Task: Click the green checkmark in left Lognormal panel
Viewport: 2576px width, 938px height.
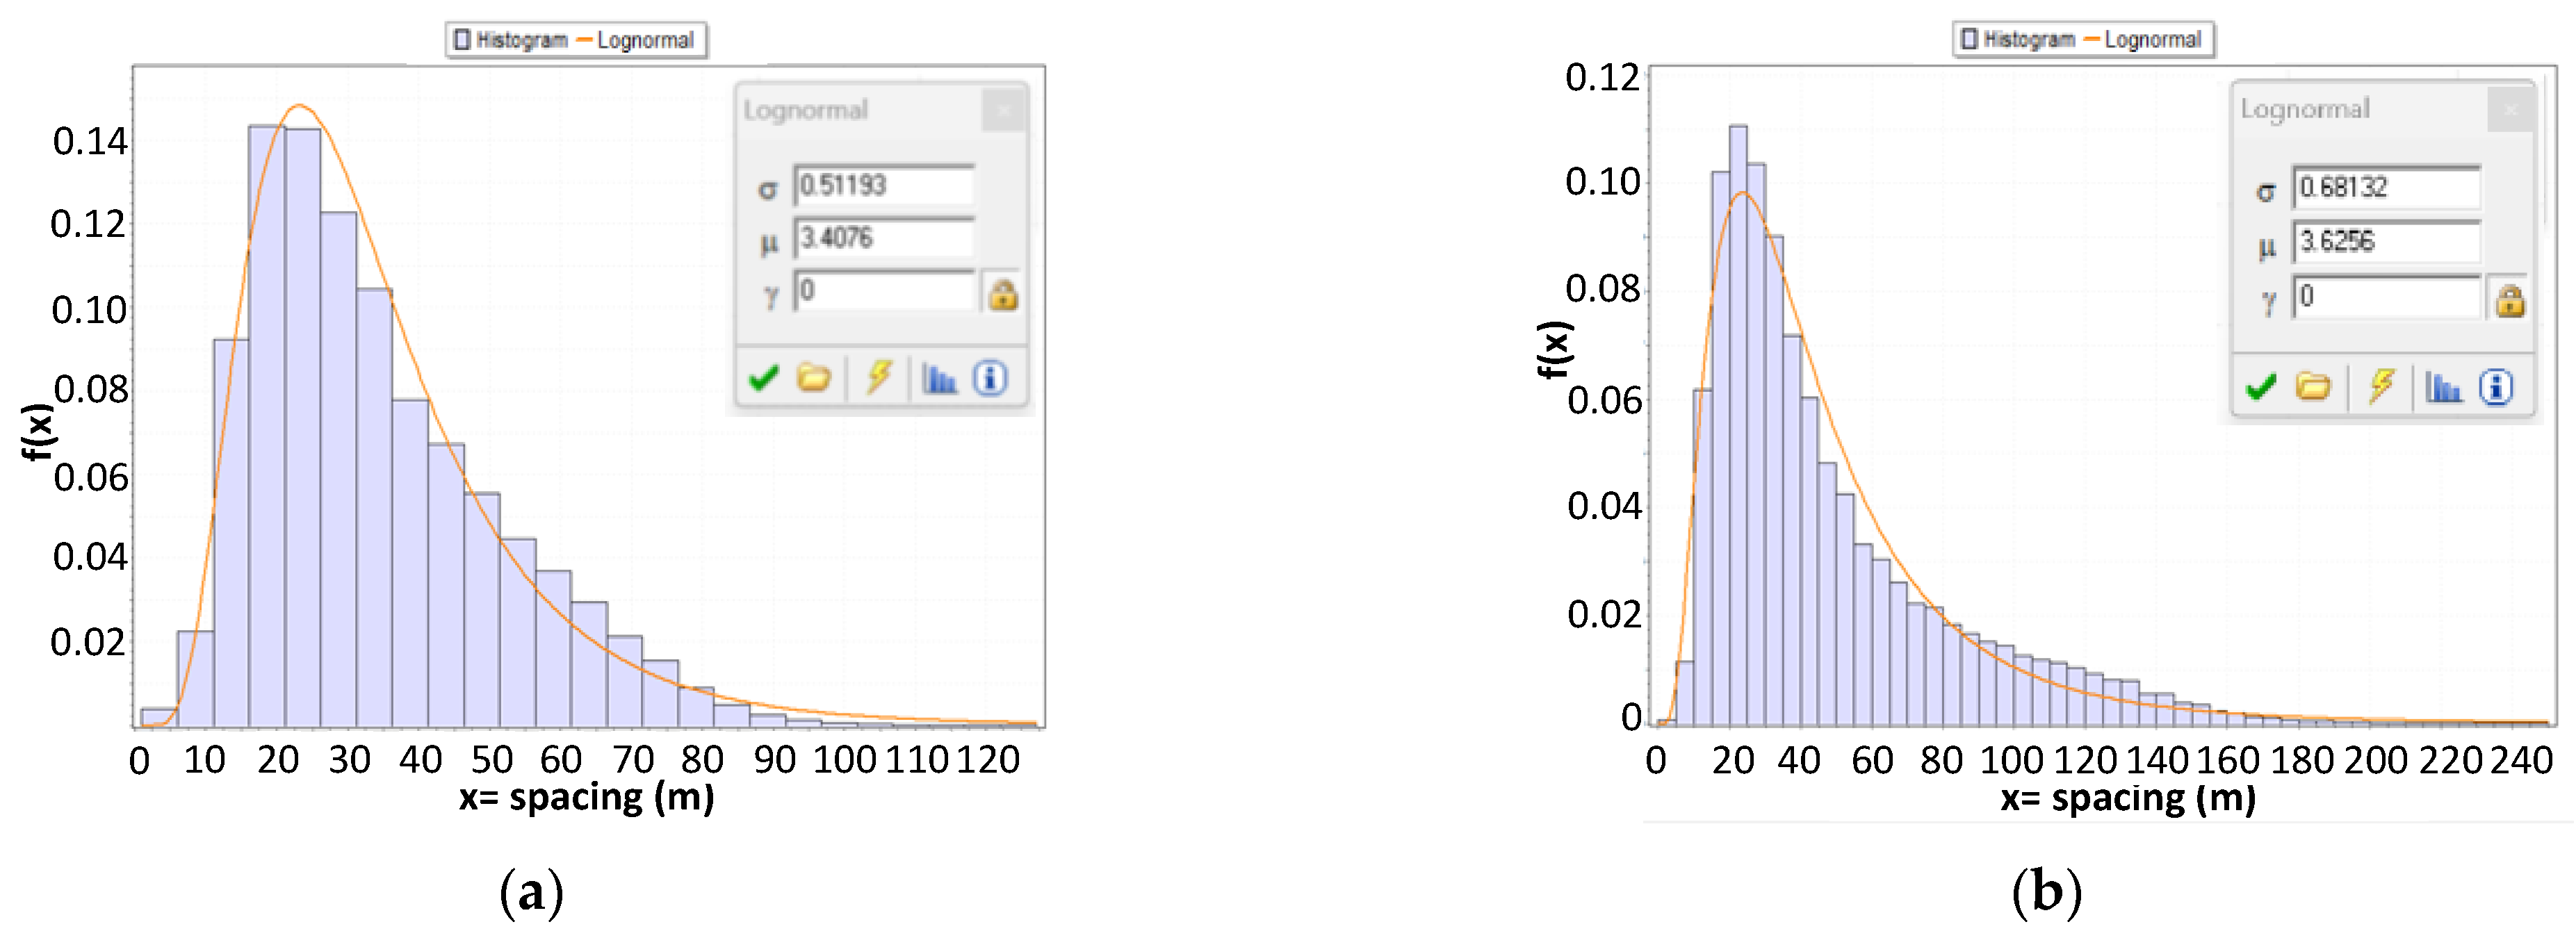Action: 764,378
